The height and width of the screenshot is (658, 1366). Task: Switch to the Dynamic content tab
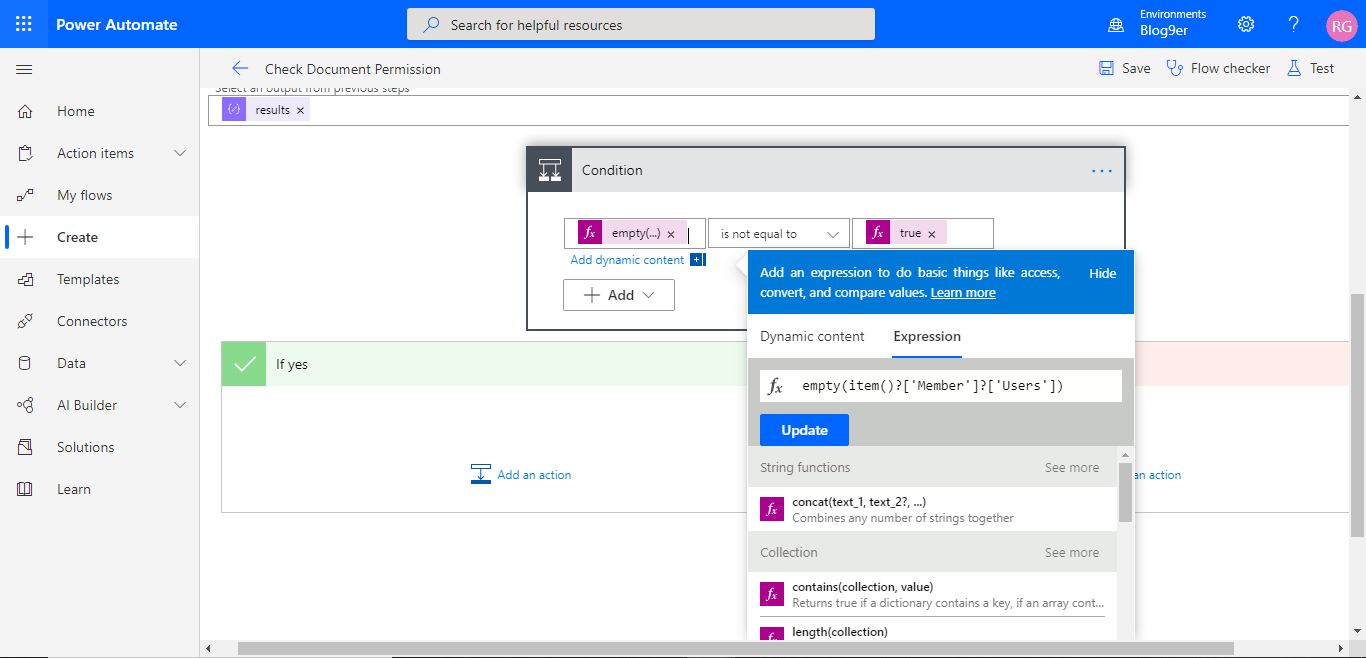pyautogui.click(x=812, y=337)
